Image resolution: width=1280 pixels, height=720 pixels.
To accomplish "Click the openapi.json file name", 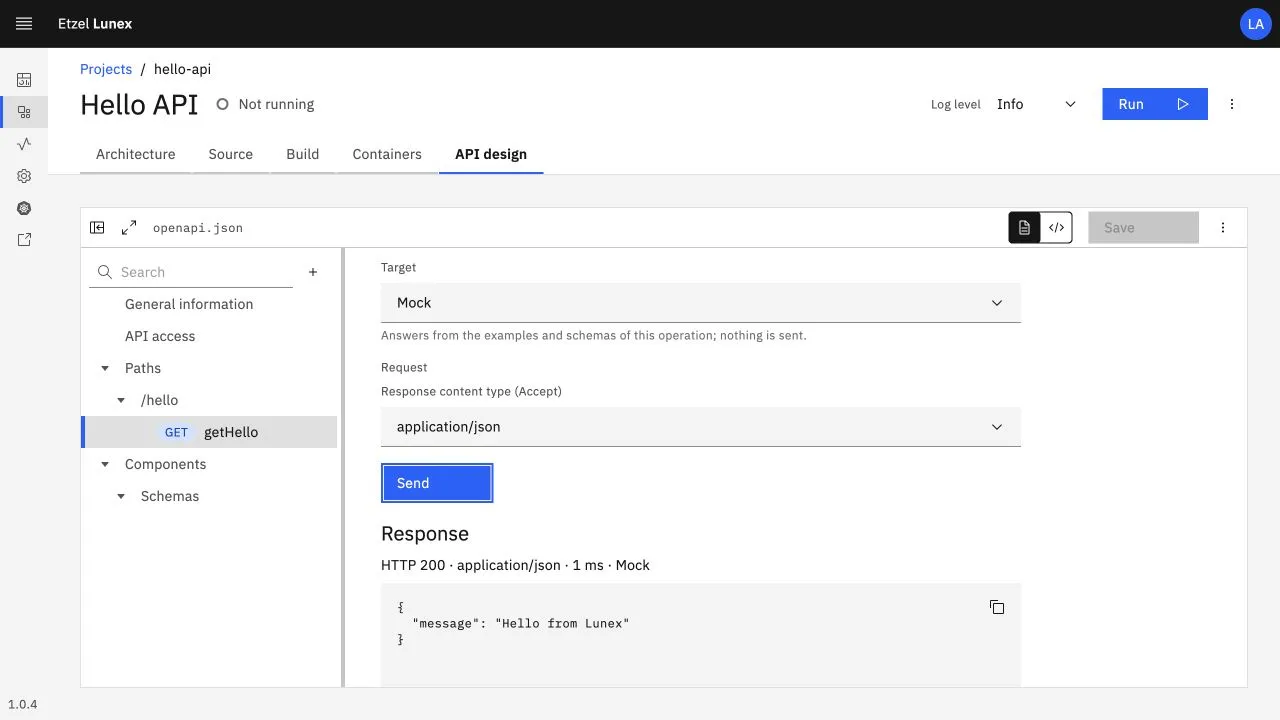I will pyautogui.click(x=198, y=228).
